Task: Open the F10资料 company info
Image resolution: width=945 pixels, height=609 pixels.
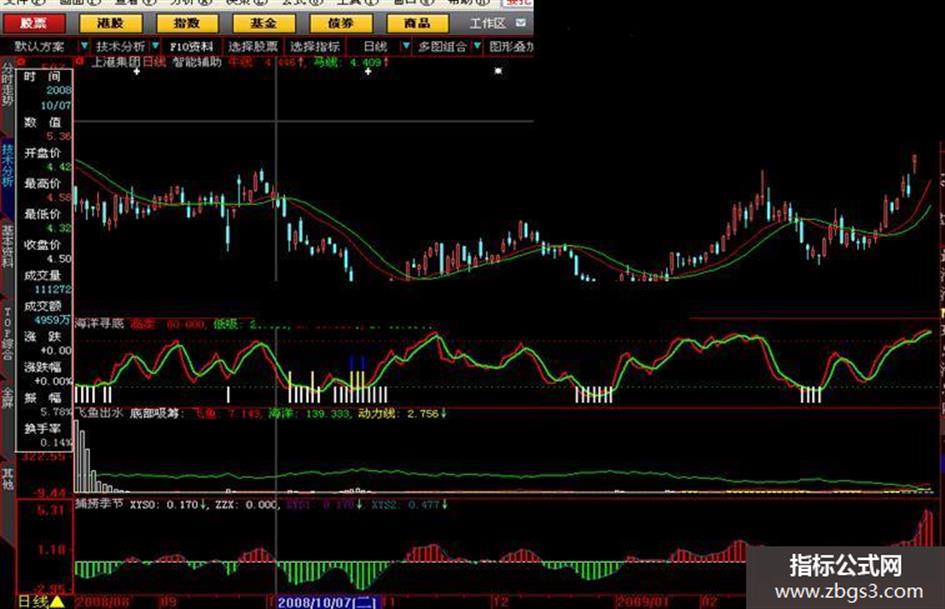Action: pyautogui.click(x=192, y=46)
